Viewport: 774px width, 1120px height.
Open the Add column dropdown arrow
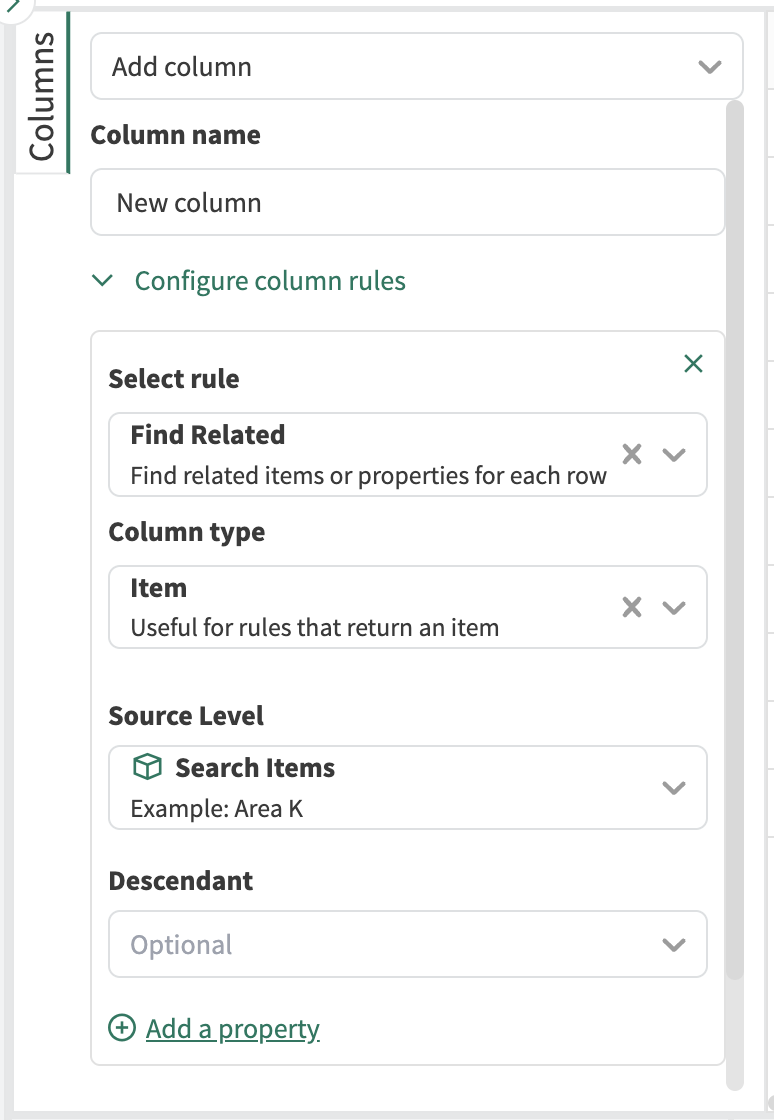(709, 67)
